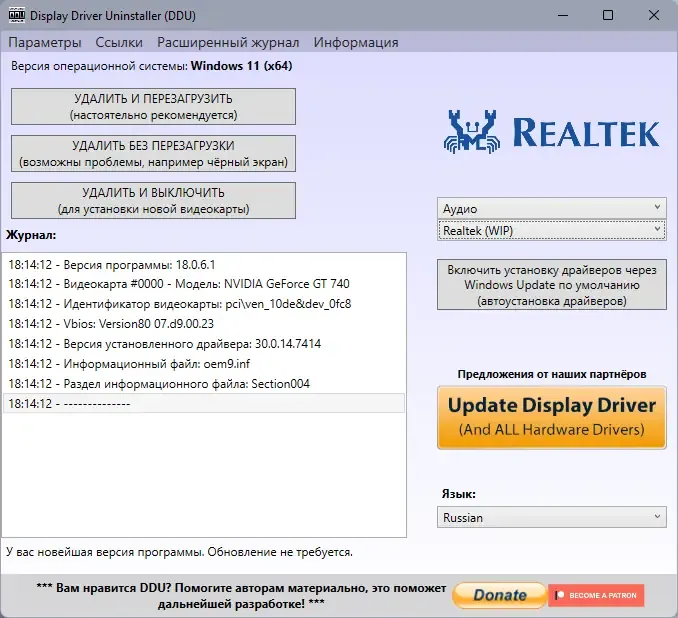Click УДАЛИТЬ БЕЗ ПЕРЕЗАГРУЗКИ button
The height and width of the screenshot is (618, 678).
coord(154,154)
